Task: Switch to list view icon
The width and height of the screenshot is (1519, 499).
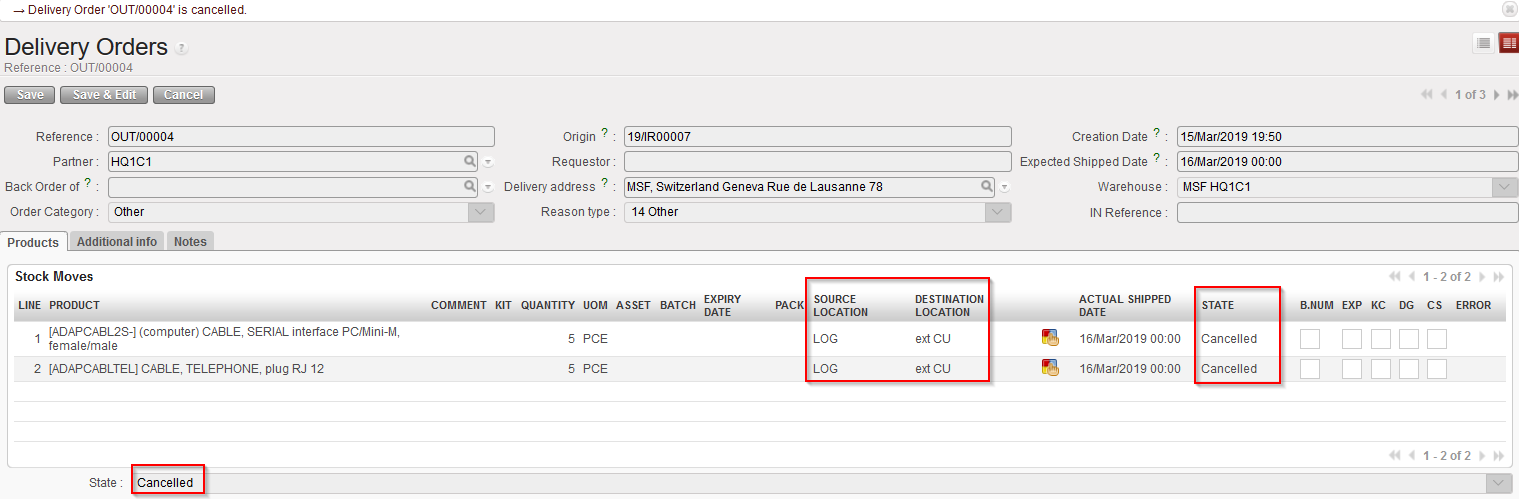Action: 1483,43
